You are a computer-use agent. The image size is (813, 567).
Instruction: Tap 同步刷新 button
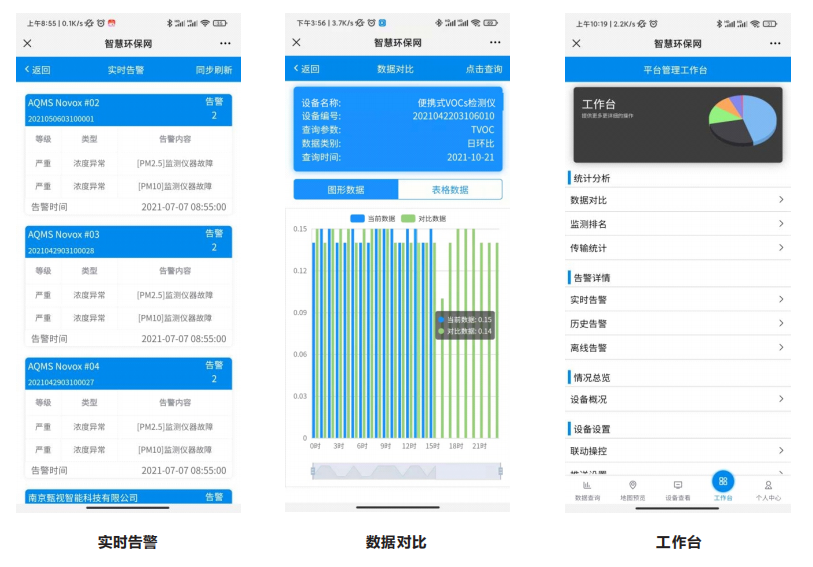point(214,70)
